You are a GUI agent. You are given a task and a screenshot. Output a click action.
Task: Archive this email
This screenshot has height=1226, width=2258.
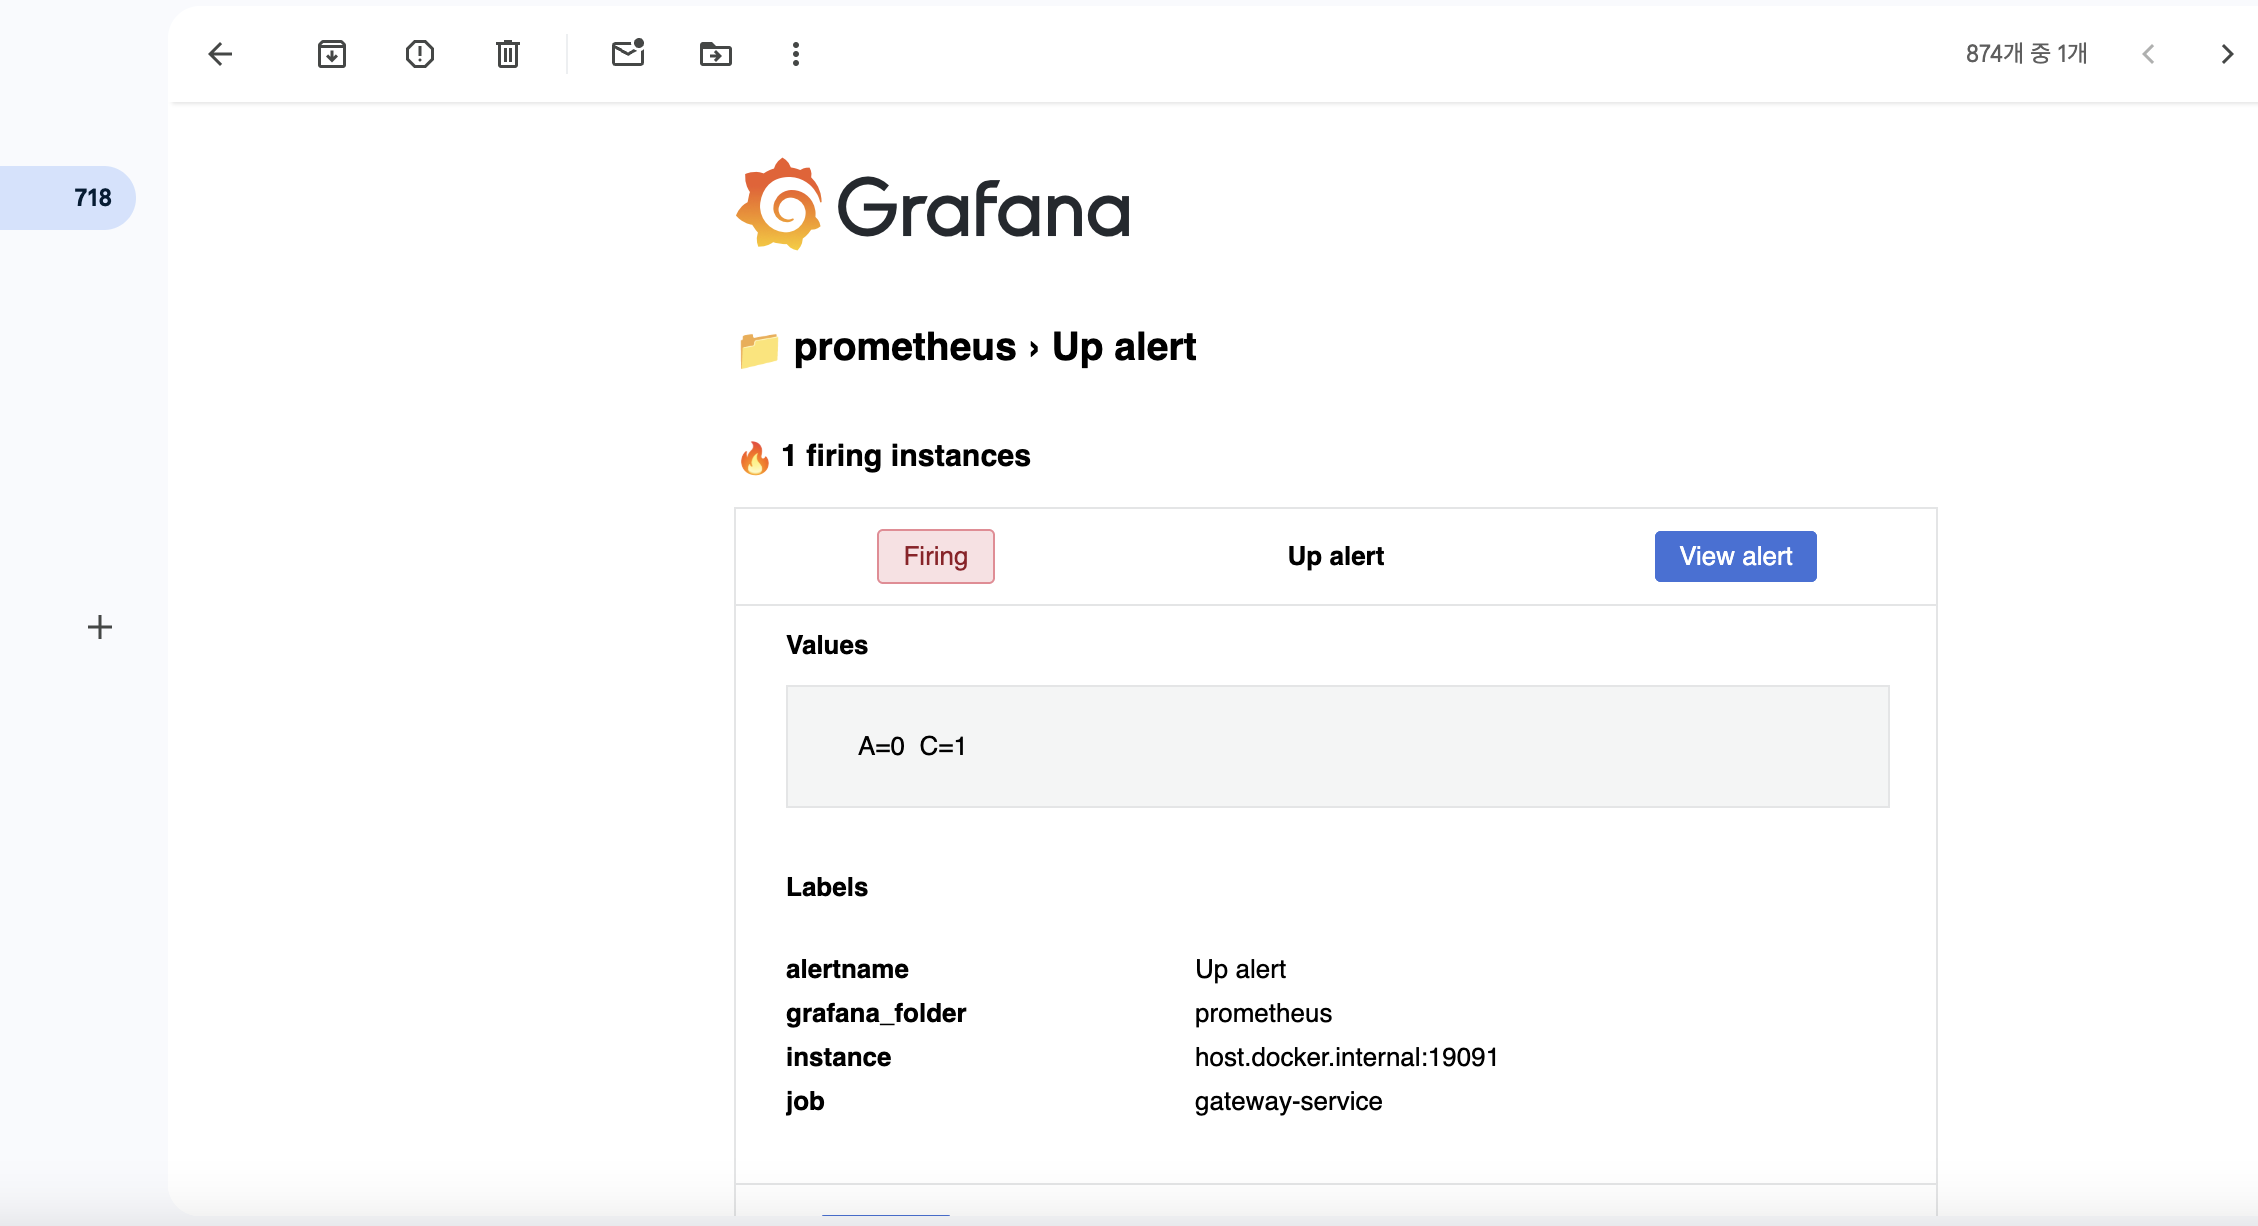[332, 54]
